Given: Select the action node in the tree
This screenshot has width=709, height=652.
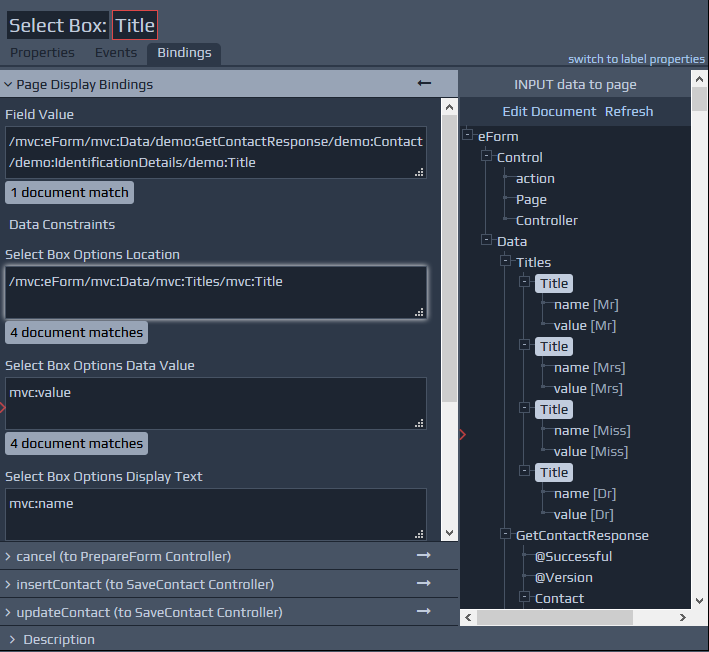Looking at the screenshot, I should pos(535,179).
